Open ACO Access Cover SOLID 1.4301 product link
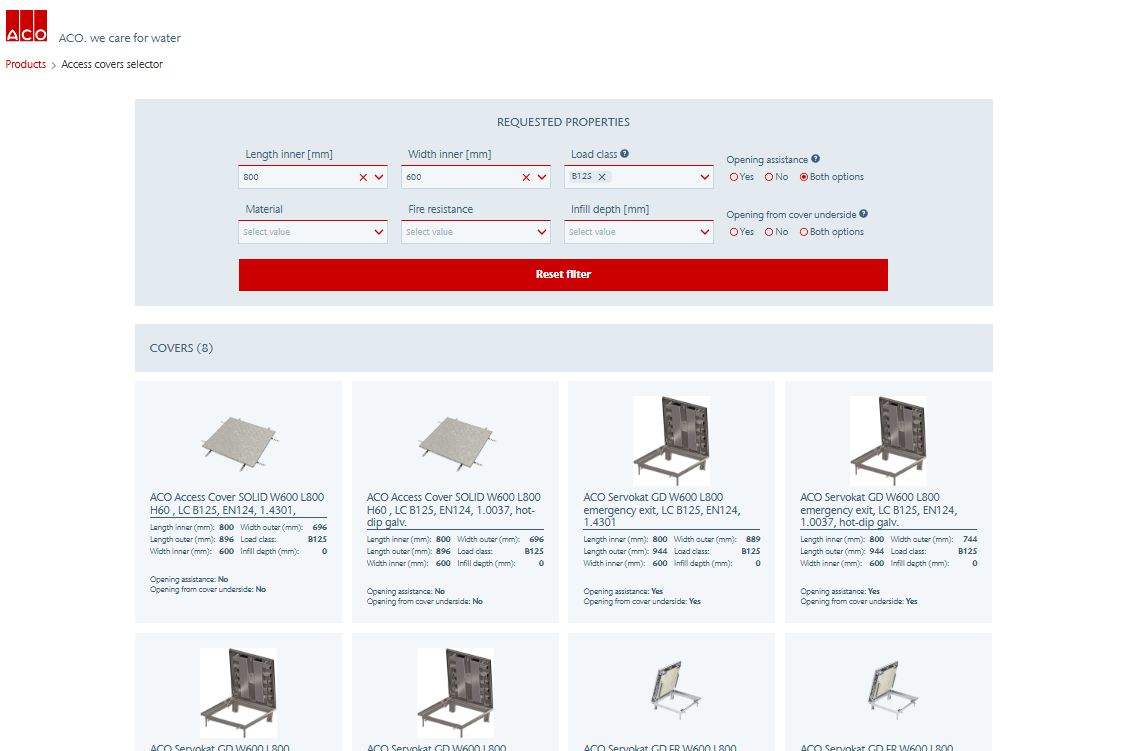 click(x=237, y=503)
